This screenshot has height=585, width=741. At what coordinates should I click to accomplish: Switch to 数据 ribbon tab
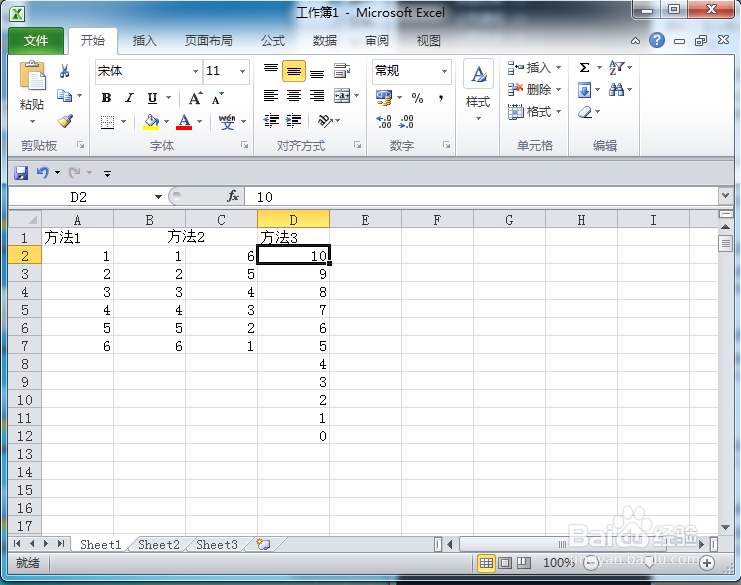tap(325, 41)
